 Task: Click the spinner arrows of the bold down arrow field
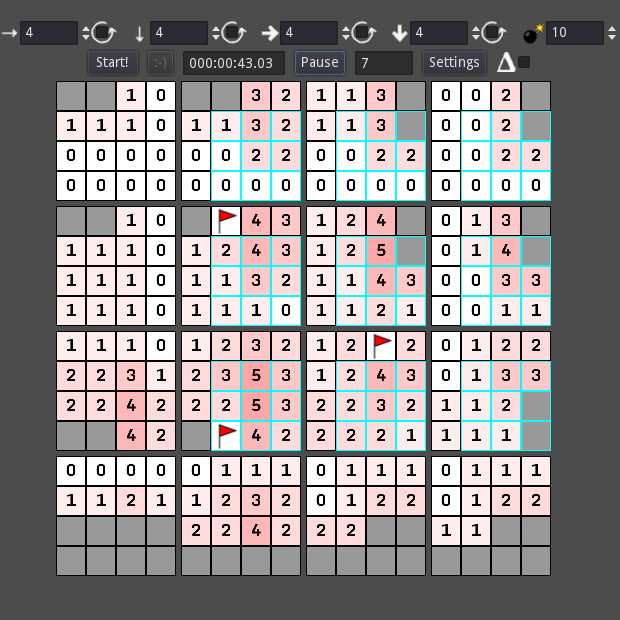click(475, 33)
